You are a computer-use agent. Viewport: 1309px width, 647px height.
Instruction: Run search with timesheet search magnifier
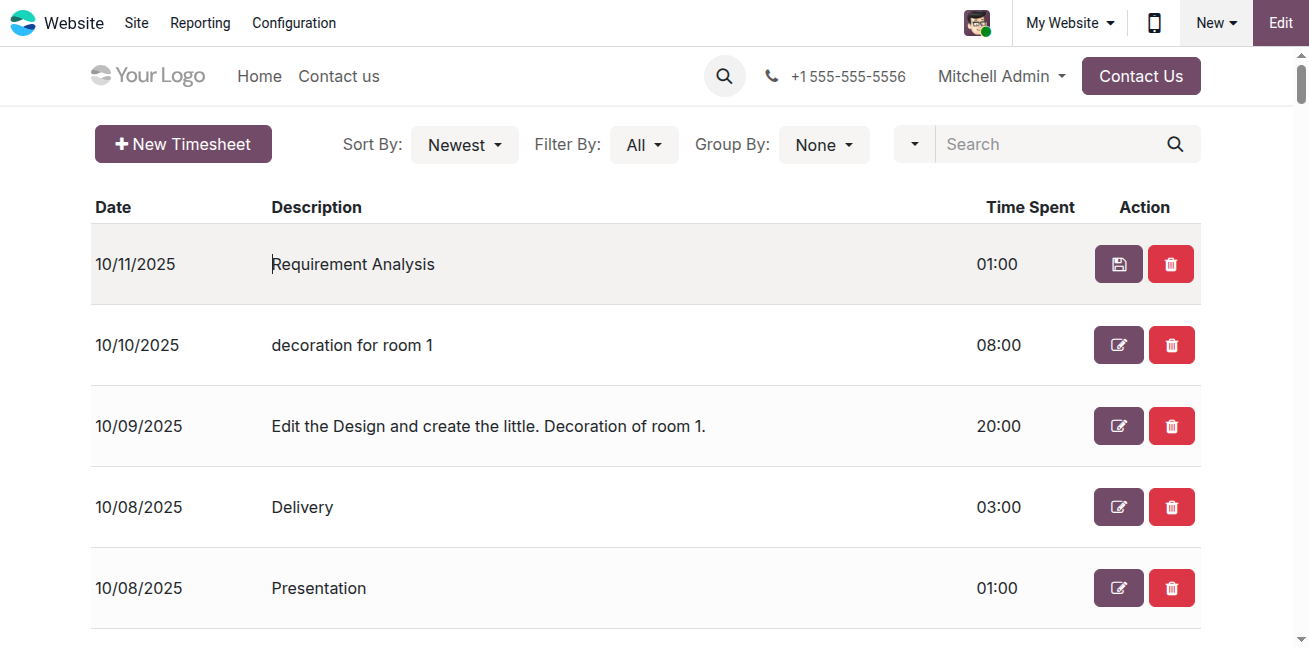[1175, 144]
